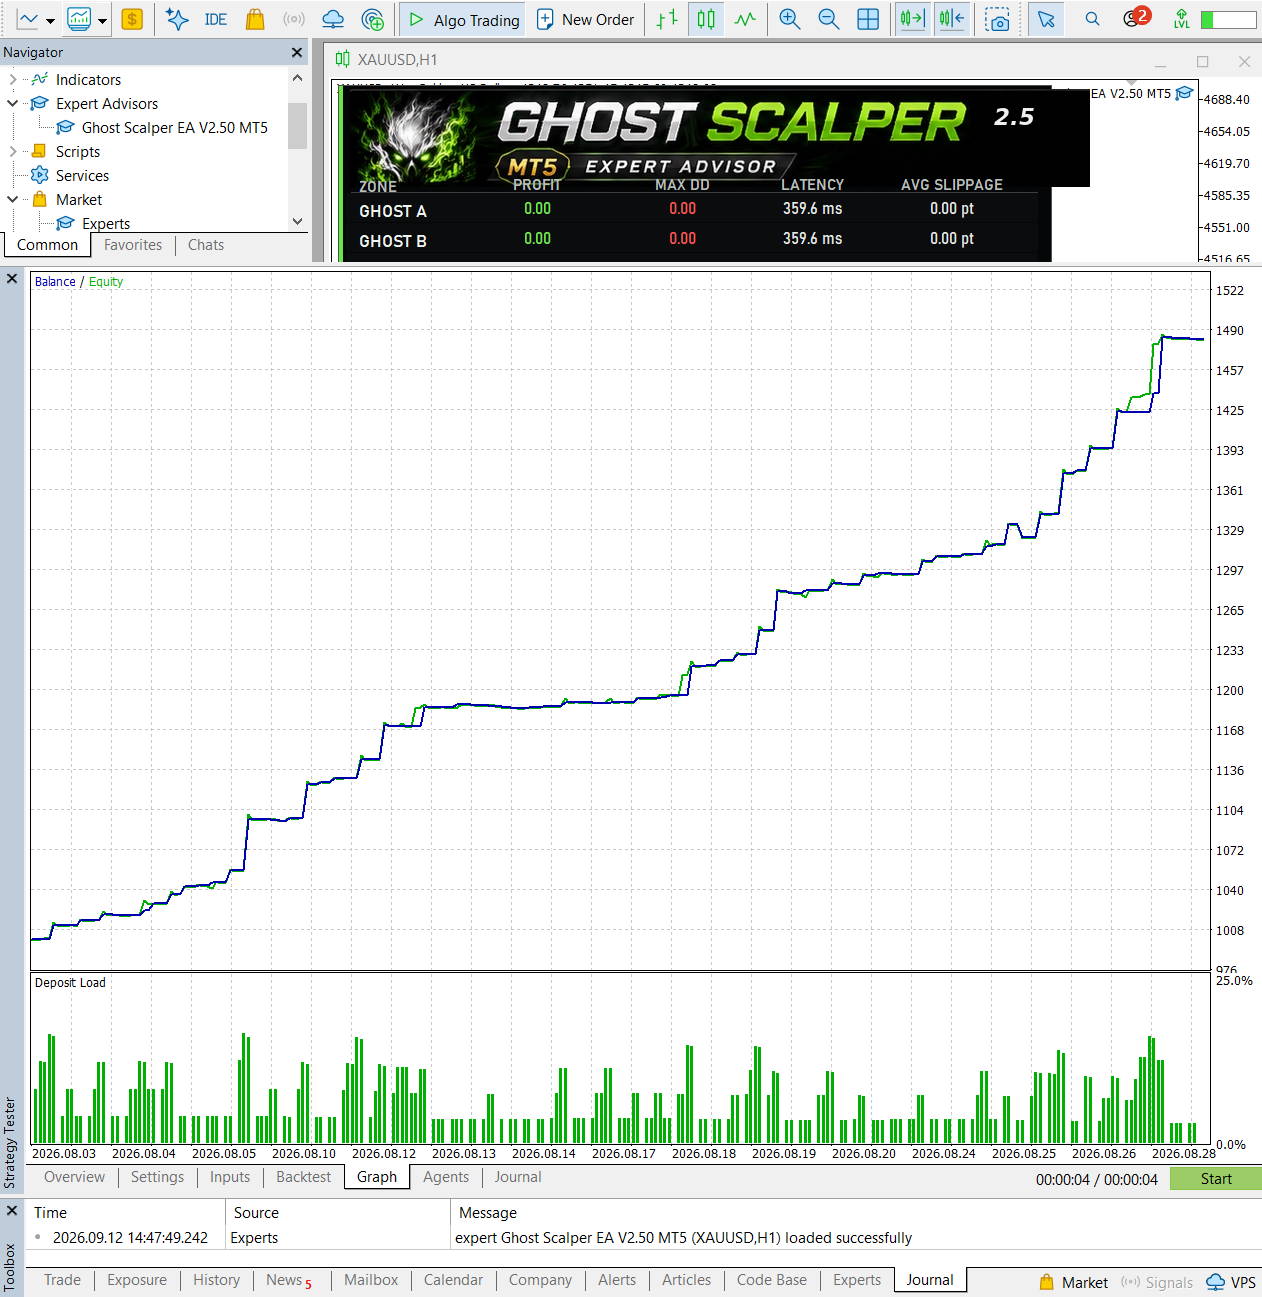1262x1297 pixels.
Task: Switch to Navigator Common tab
Action: coord(47,245)
